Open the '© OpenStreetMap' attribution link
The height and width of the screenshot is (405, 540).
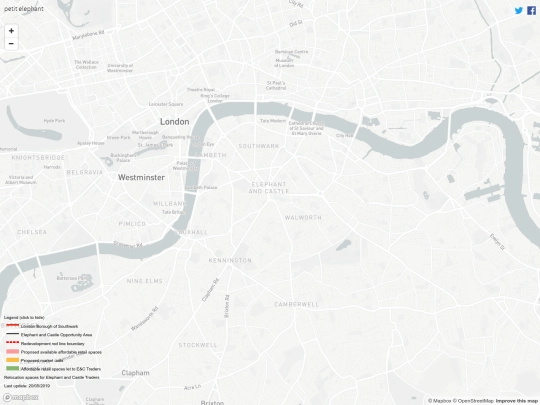pyautogui.click(x=473, y=401)
